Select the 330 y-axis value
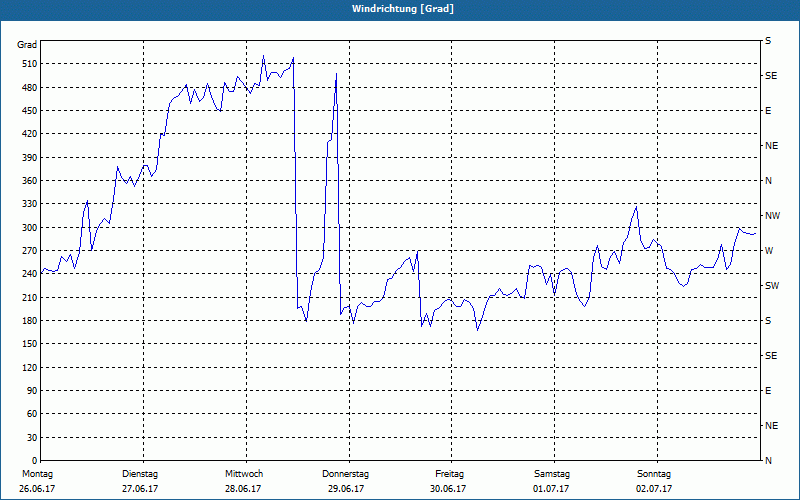This screenshot has width=800, height=500. pos(30,204)
